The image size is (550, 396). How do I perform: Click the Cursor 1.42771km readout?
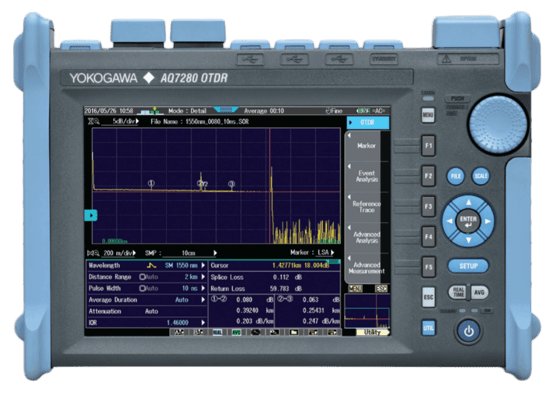(x=275, y=266)
